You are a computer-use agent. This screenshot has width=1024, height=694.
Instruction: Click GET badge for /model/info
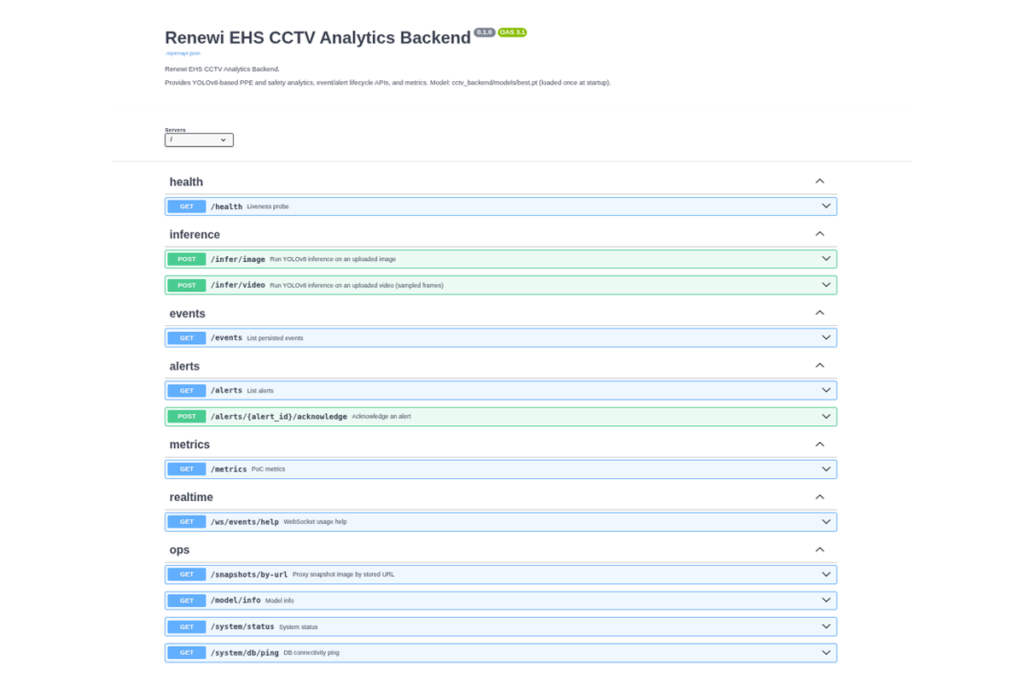(187, 601)
